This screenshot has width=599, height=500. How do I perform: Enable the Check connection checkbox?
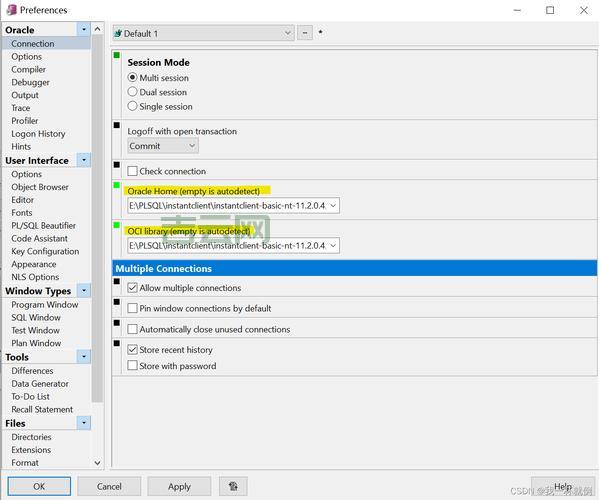click(132, 171)
